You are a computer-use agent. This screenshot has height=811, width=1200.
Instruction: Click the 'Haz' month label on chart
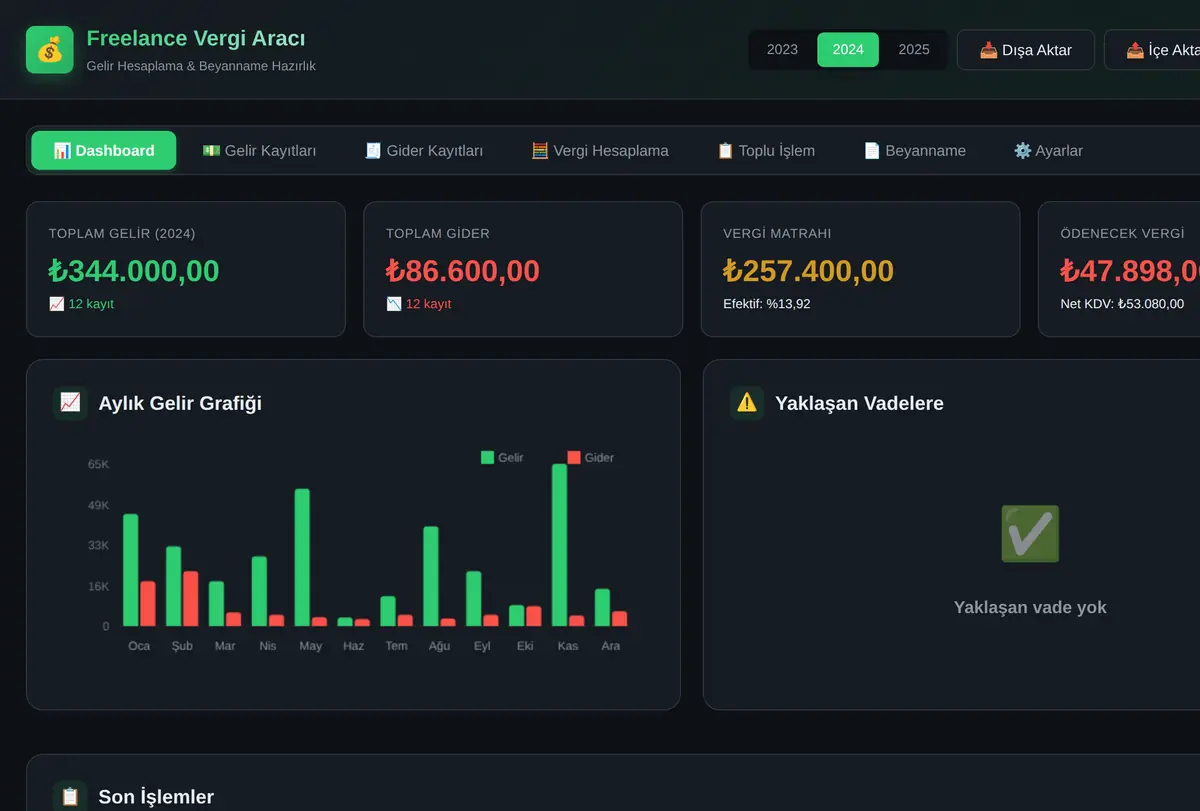(353, 646)
